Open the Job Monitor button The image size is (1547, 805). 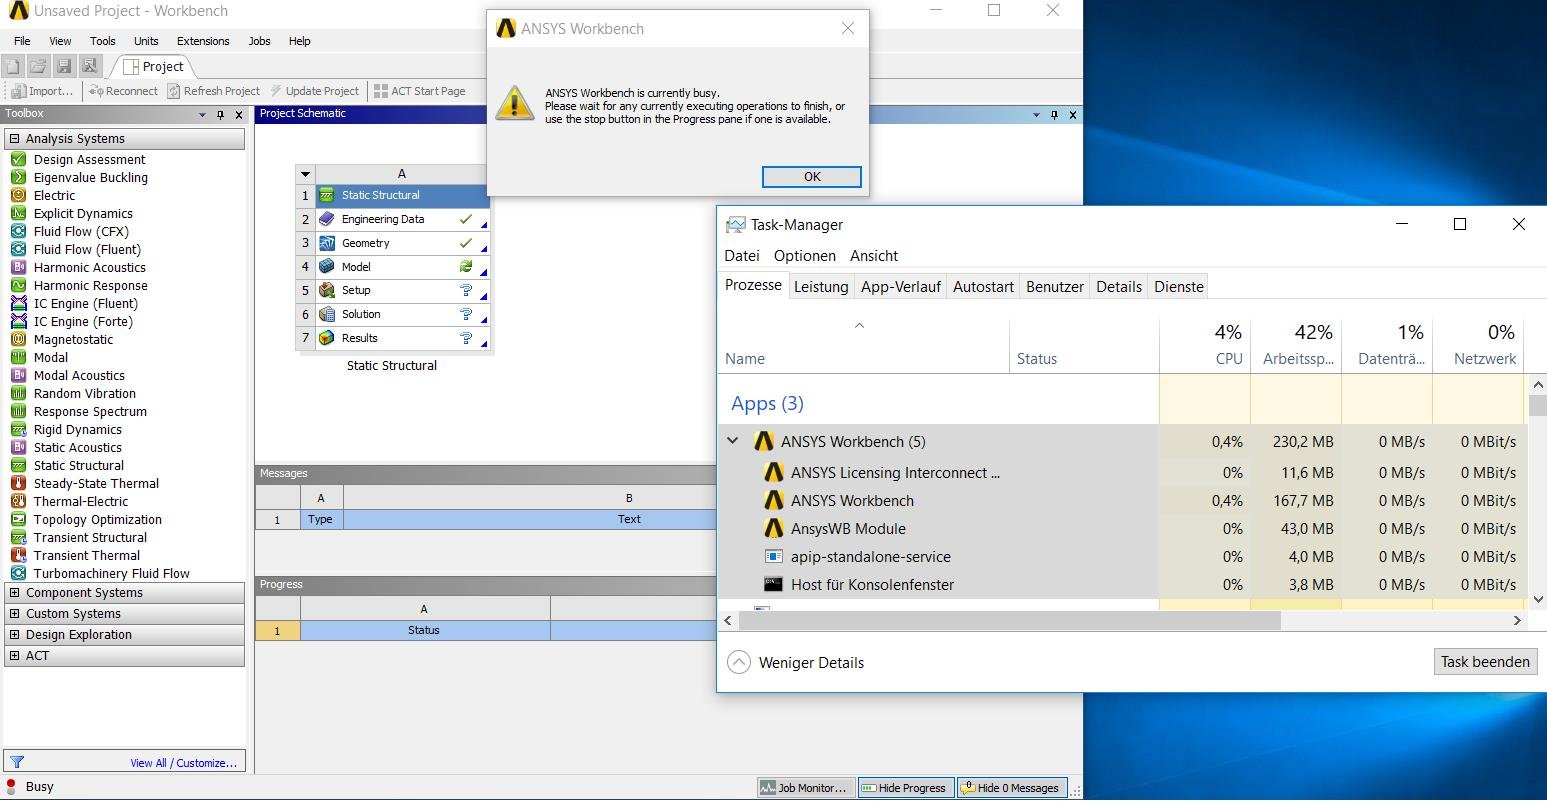click(x=805, y=788)
